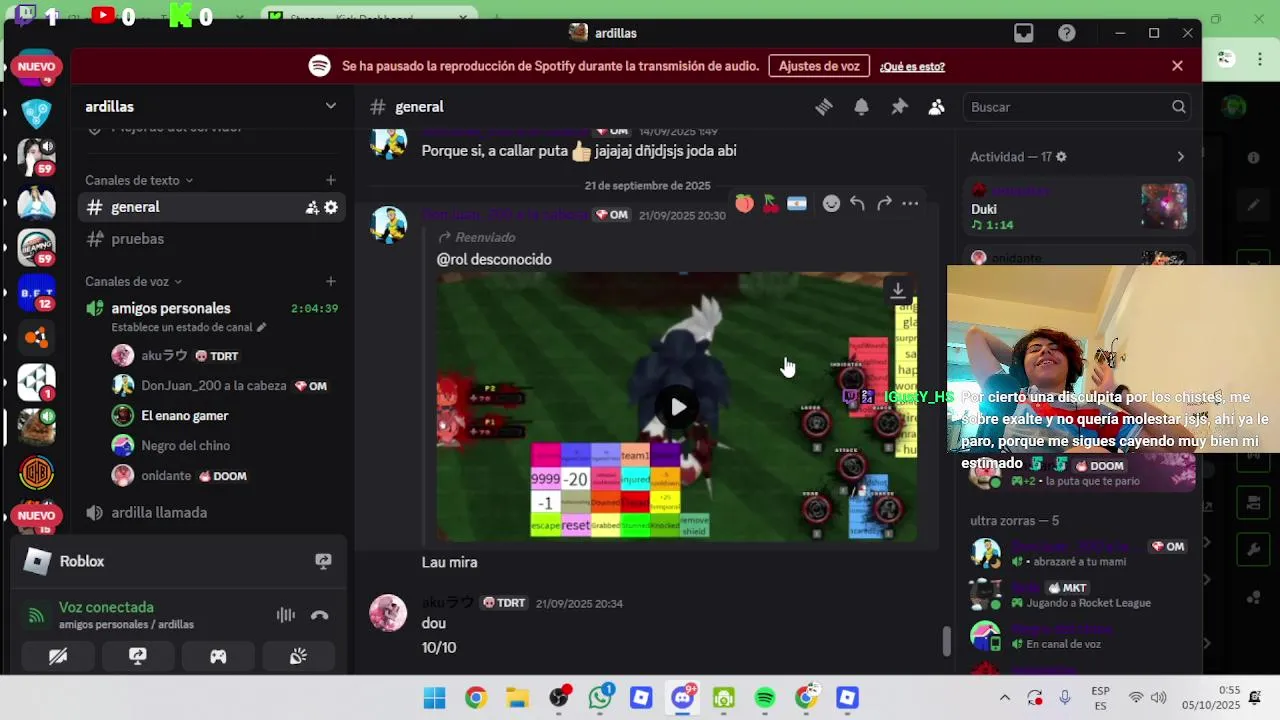Viewport: 1280px width, 720px height.
Task: Open amigos personales voice channel
Action: [170, 308]
